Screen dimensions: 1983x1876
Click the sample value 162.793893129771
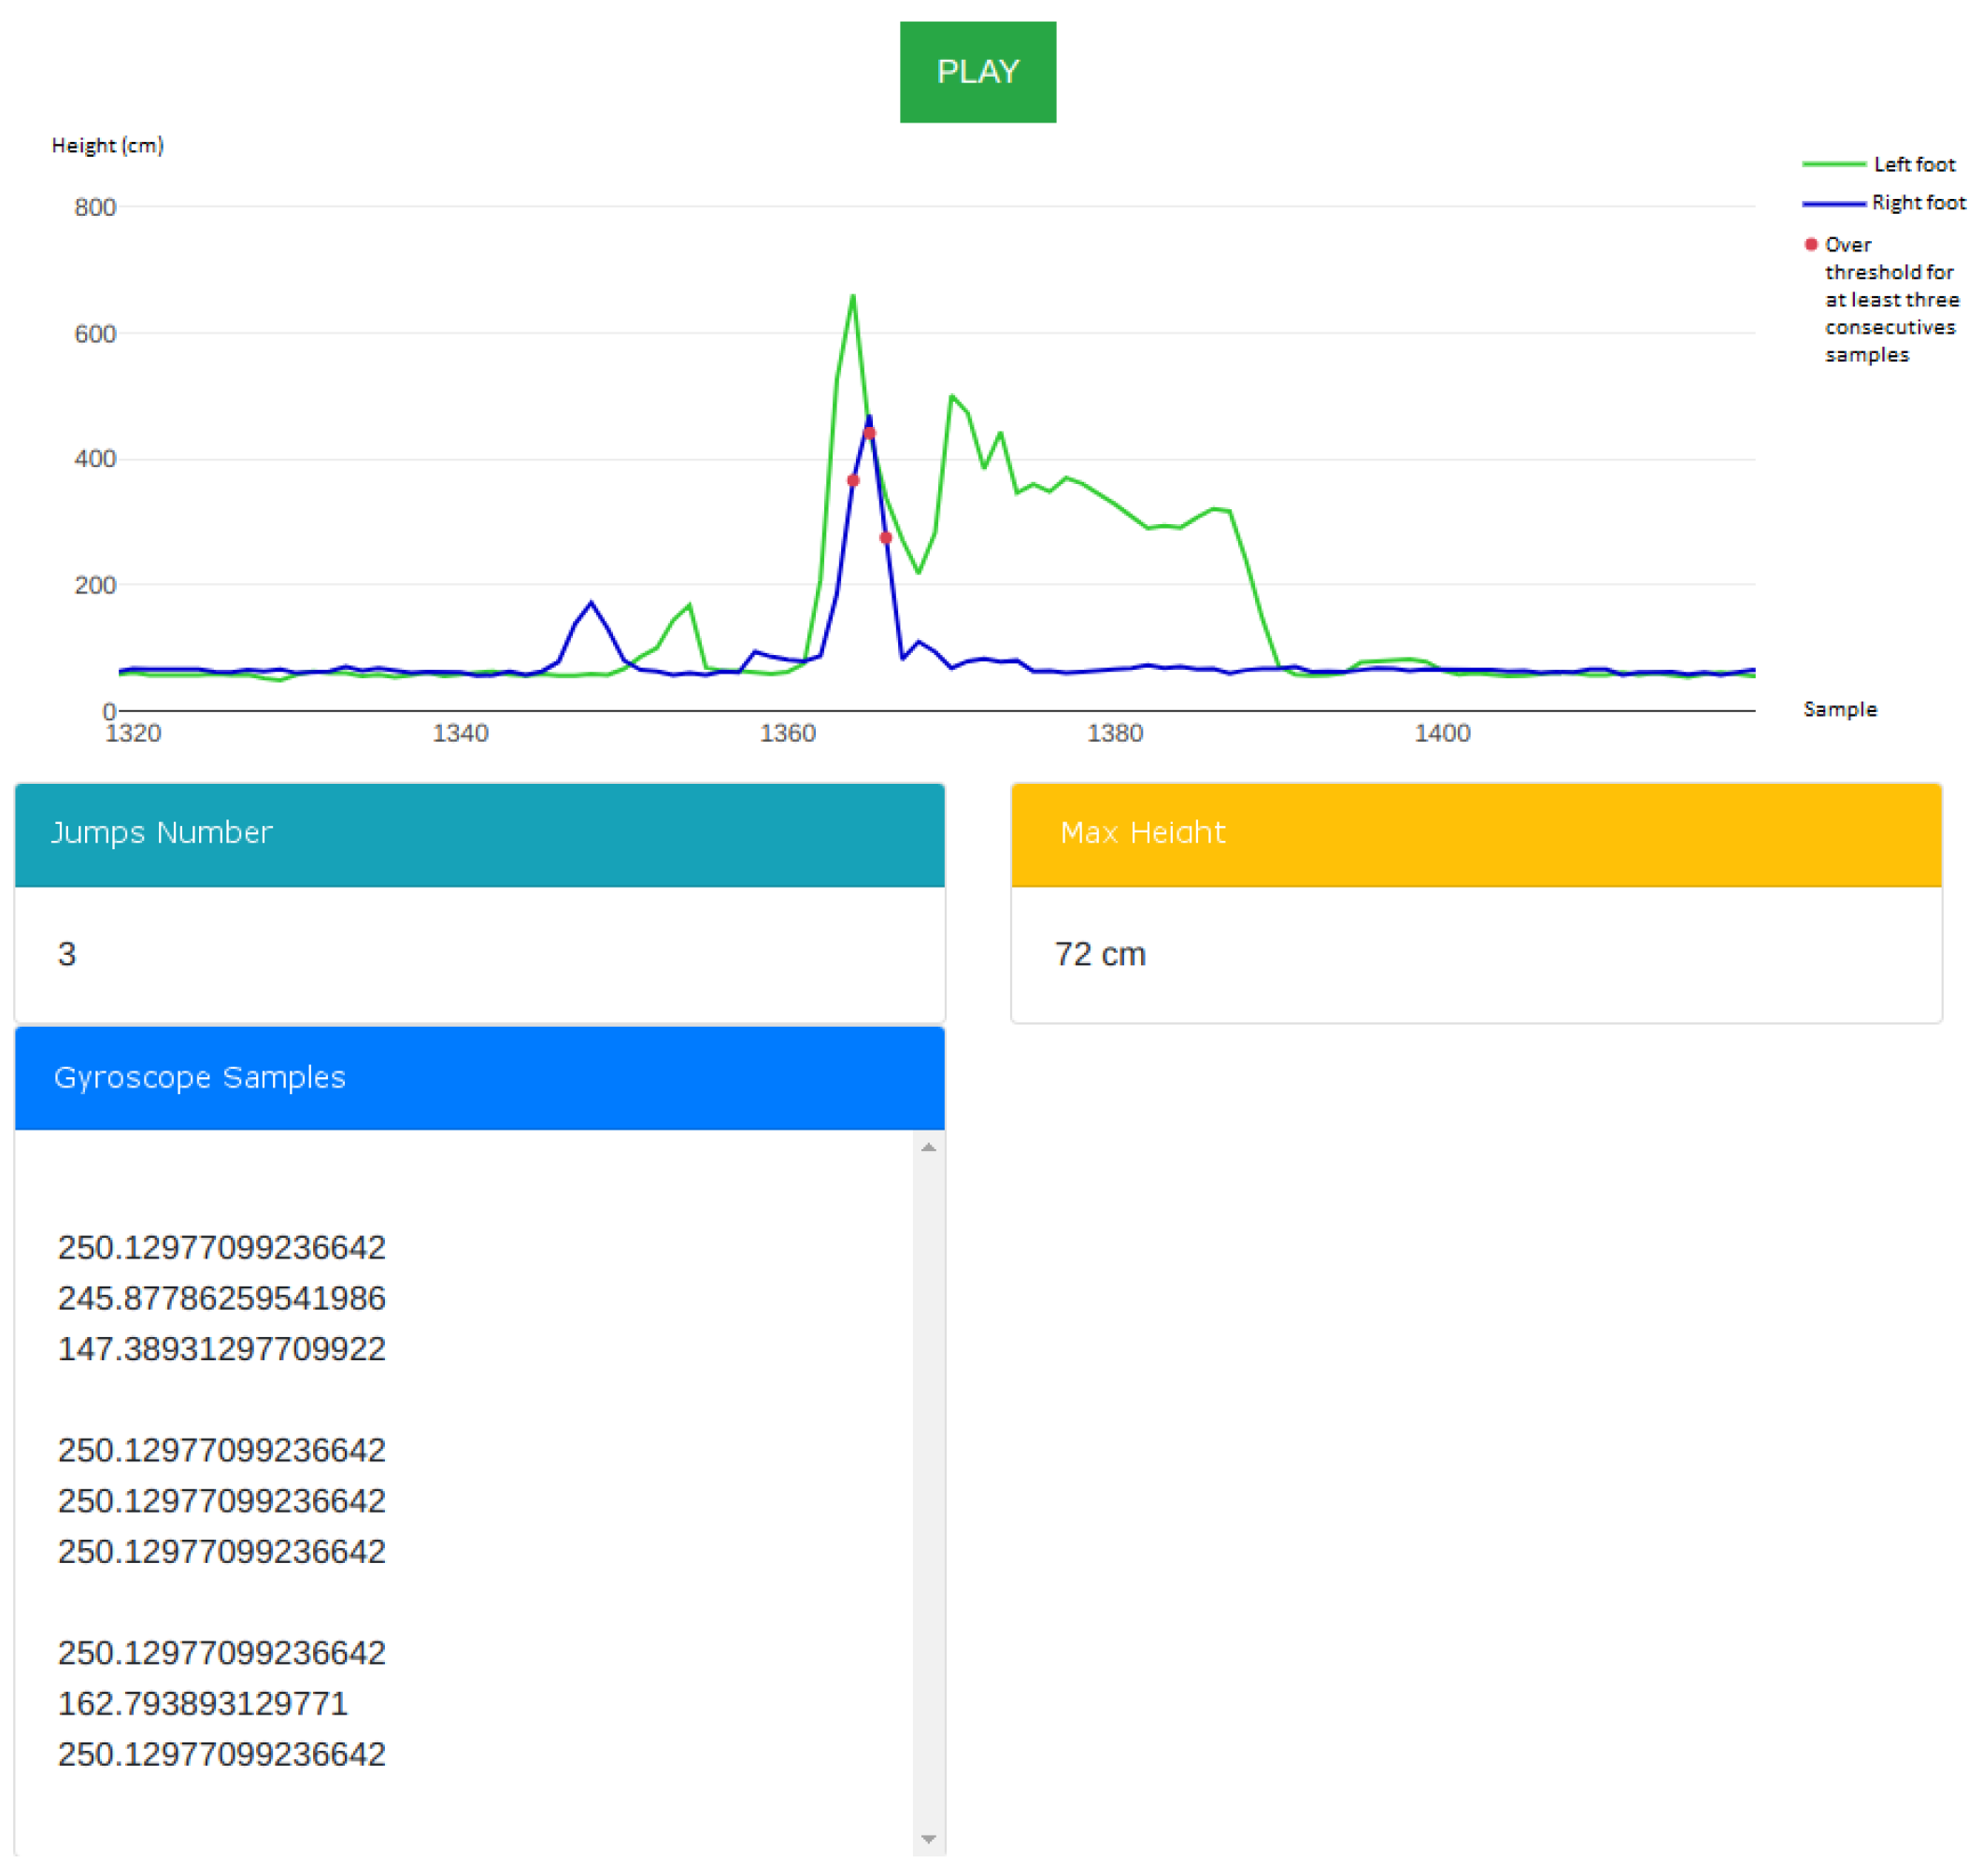click(x=202, y=1703)
